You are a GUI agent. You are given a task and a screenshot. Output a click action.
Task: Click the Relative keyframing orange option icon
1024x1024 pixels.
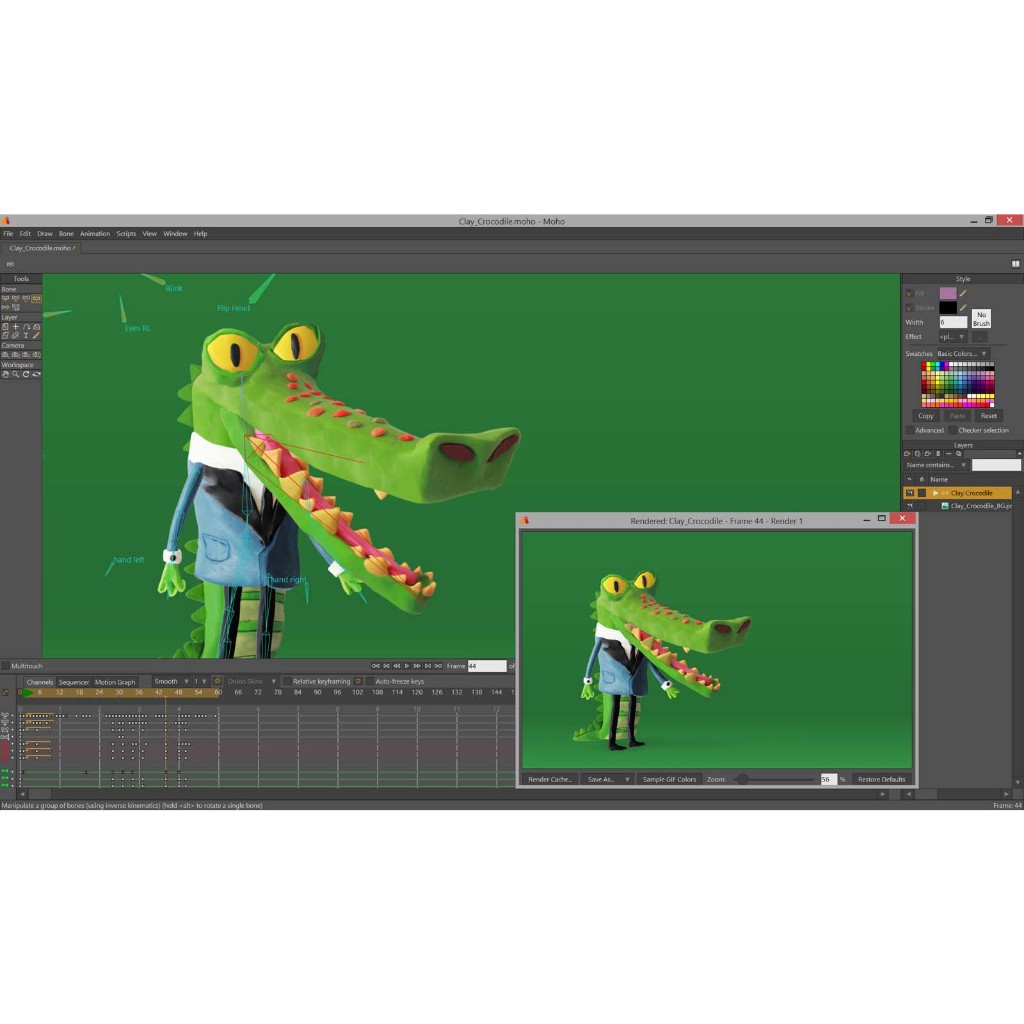(358, 681)
